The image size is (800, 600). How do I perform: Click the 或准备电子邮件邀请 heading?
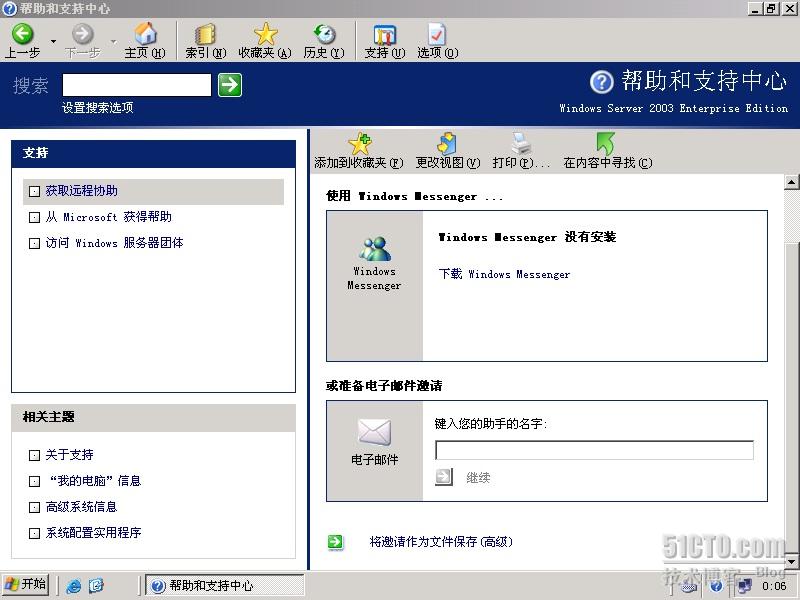(x=384, y=386)
